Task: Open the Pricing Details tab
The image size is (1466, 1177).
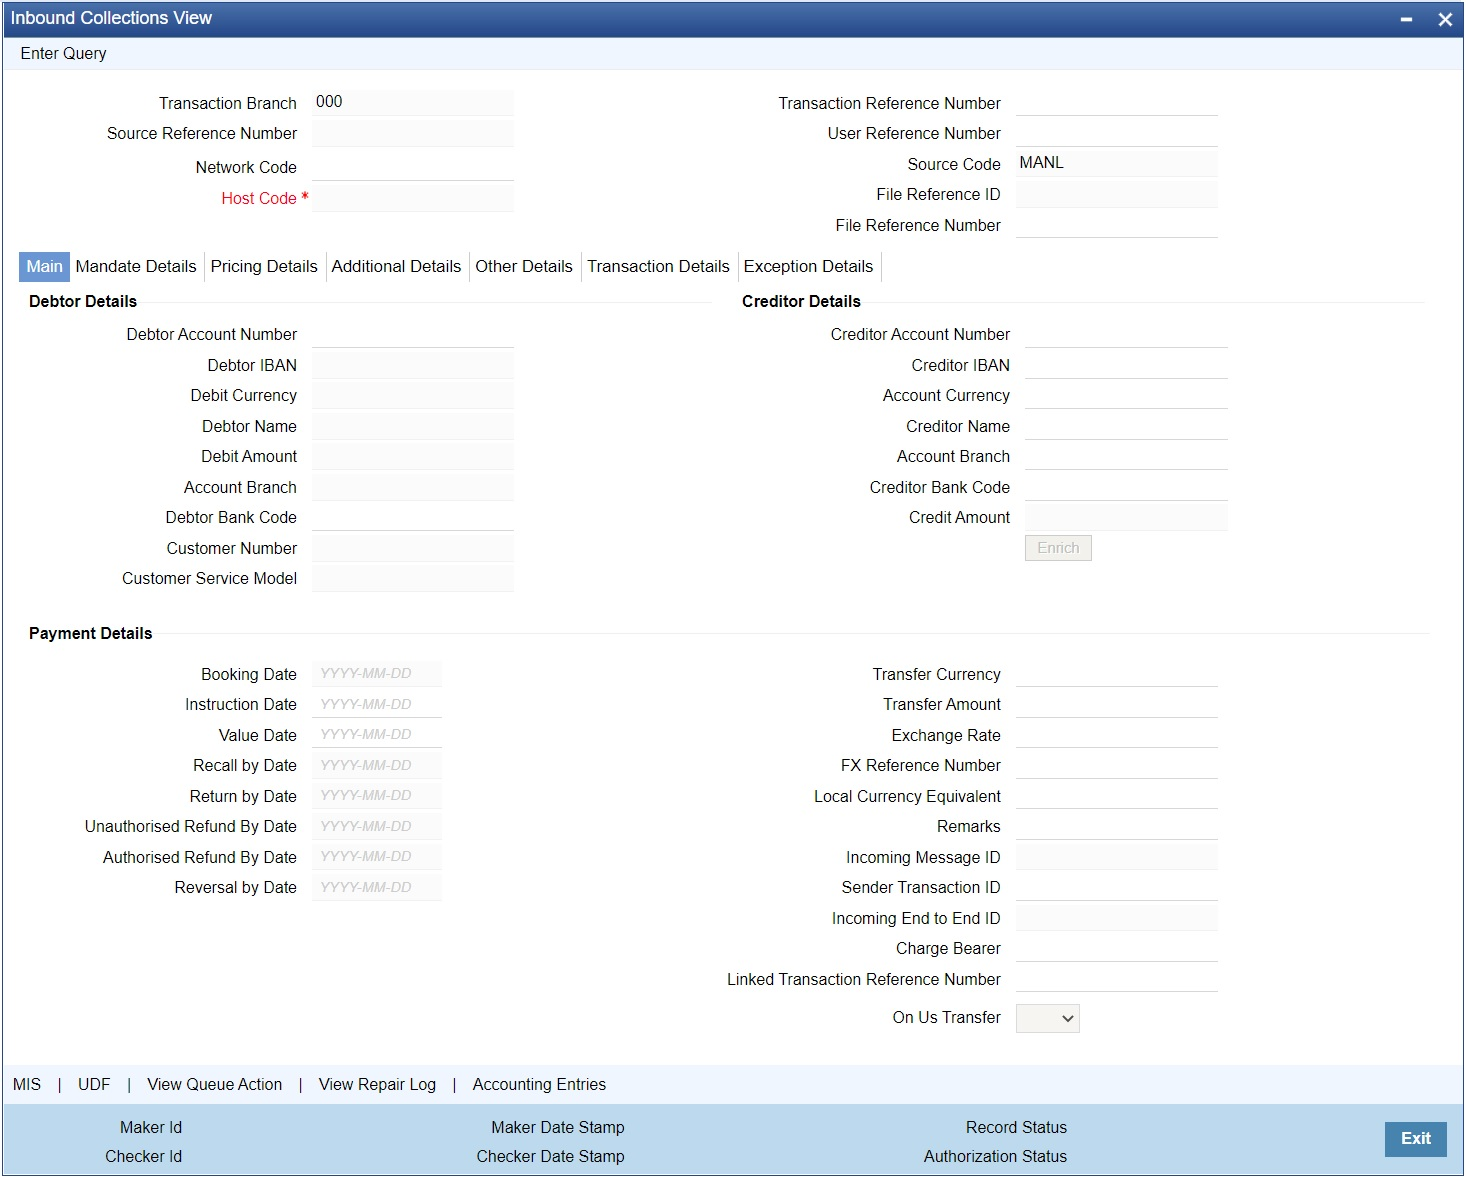Action: tap(263, 266)
